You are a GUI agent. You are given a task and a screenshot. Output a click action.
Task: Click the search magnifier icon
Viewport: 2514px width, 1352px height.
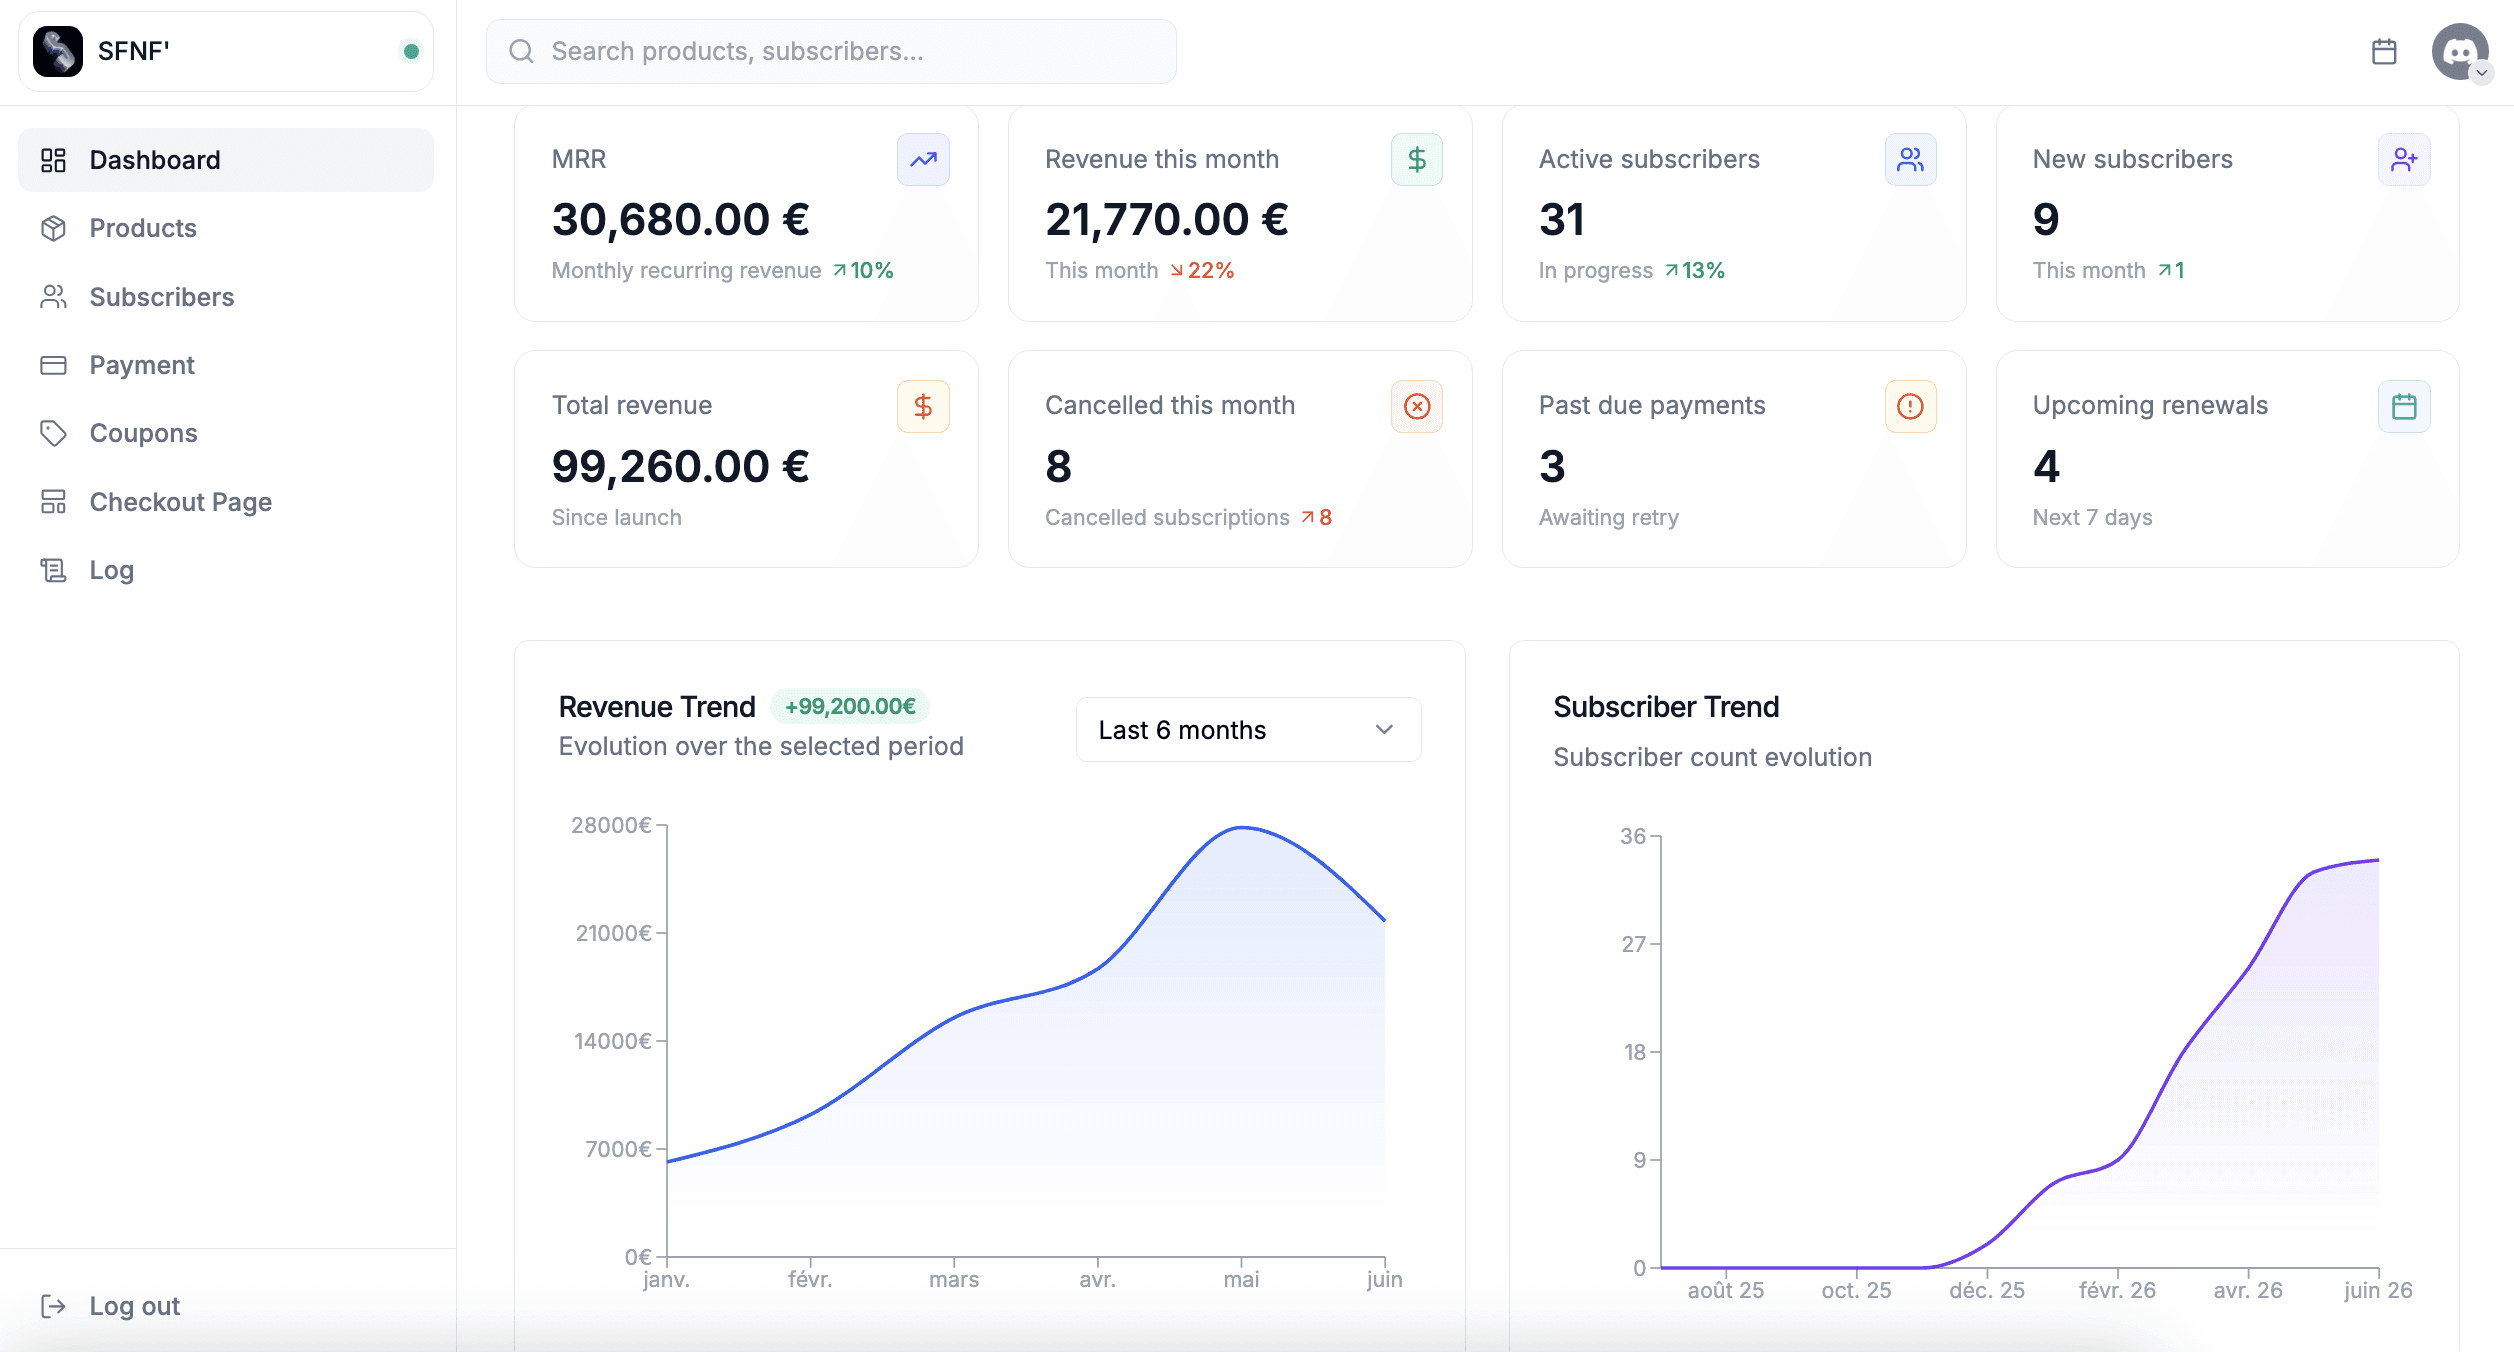521,51
